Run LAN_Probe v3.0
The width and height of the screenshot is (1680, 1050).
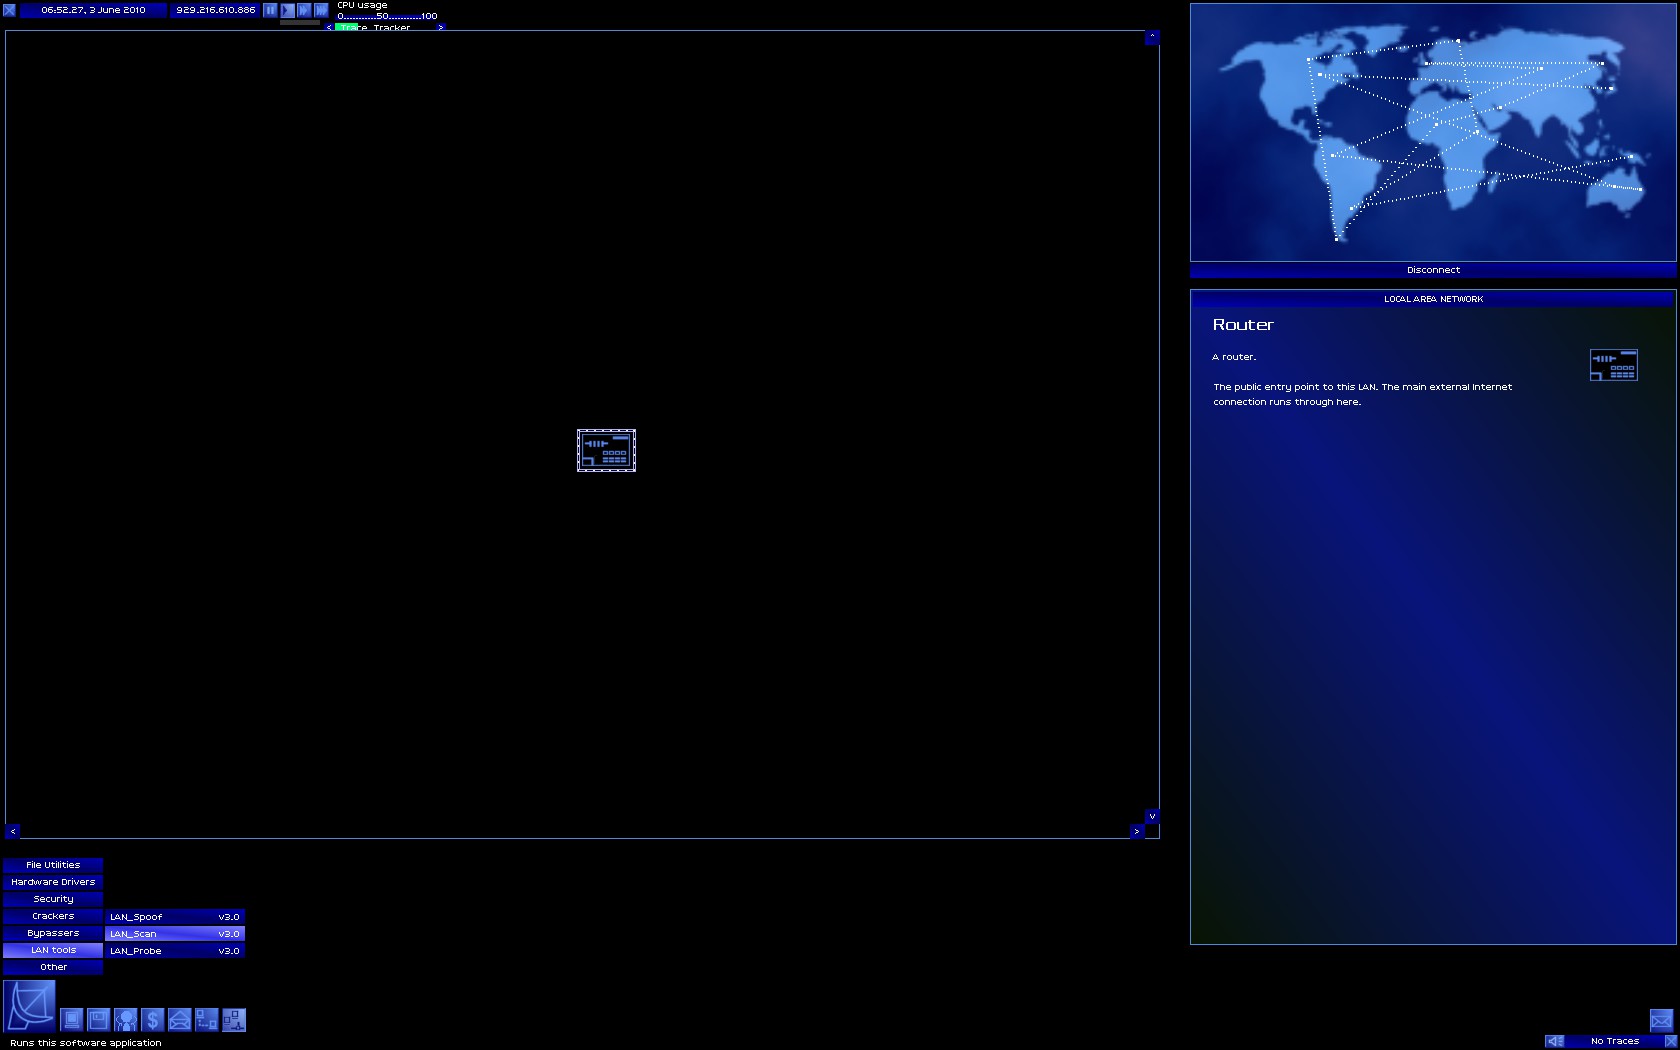click(175, 951)
